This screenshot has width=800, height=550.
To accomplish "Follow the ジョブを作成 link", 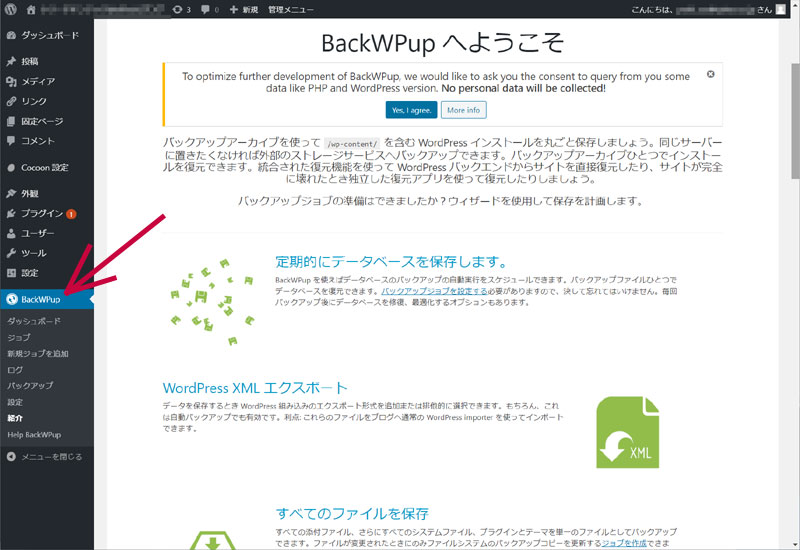I will (x=623, y=543).
